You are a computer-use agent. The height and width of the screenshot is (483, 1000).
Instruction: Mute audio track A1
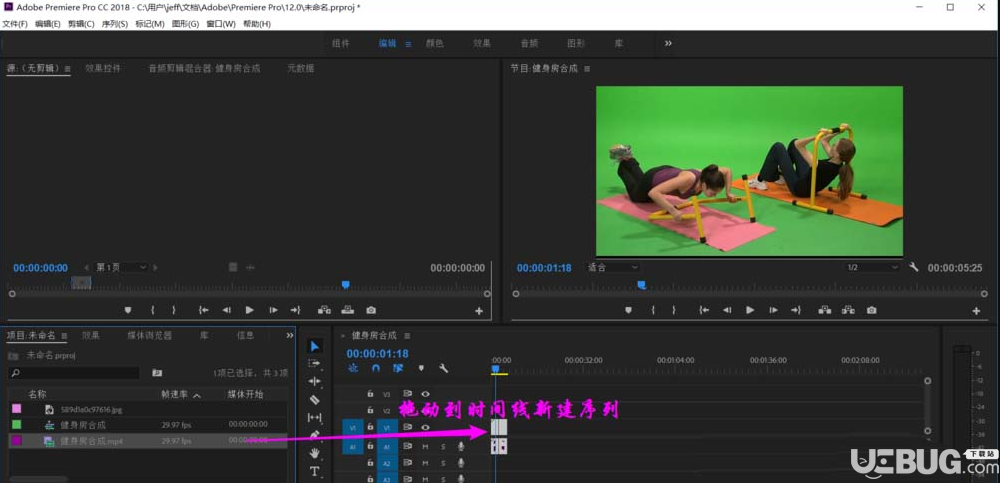(x=425, y=447)
